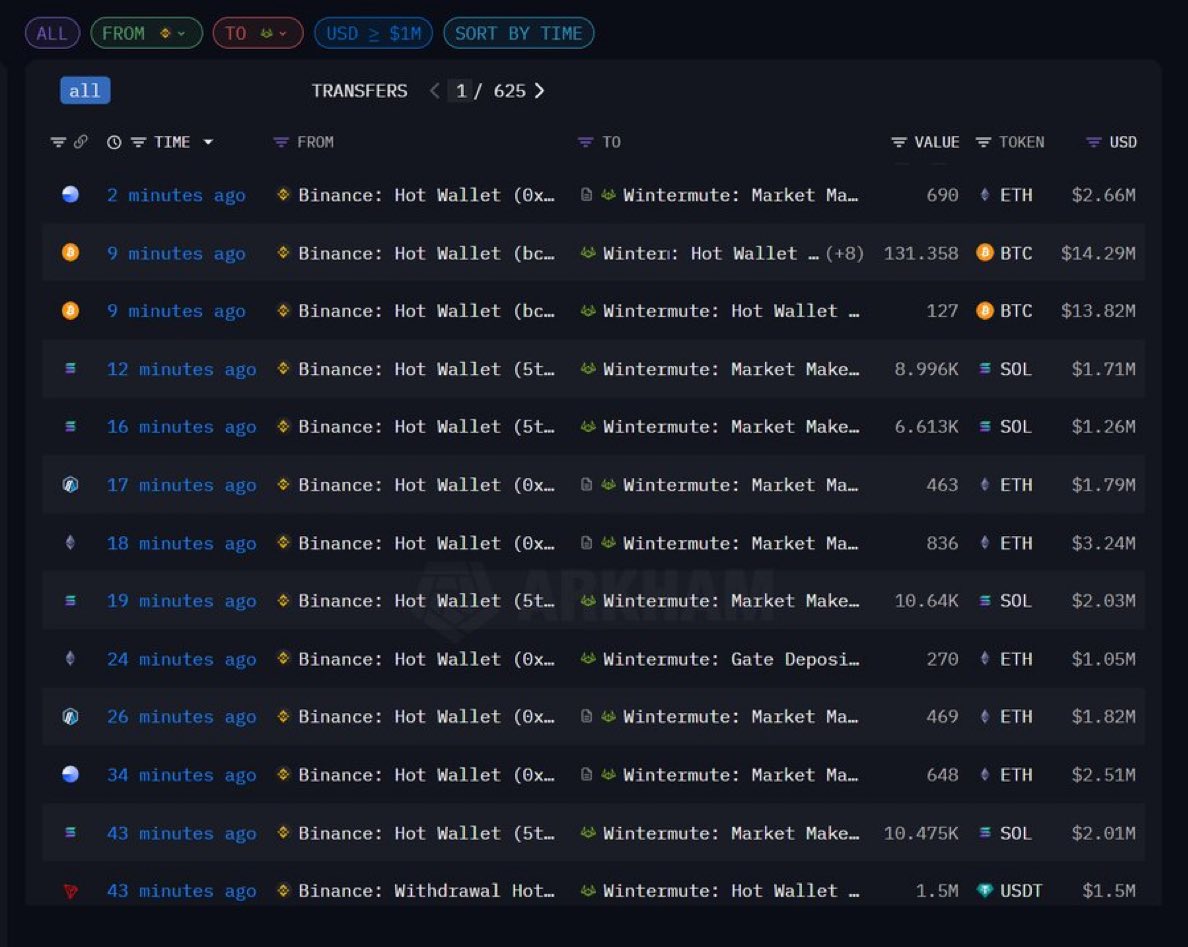Open the '2 minutes ago' transaction link
This screenshot has width=1188, height=947.
(x=176, y=195)
